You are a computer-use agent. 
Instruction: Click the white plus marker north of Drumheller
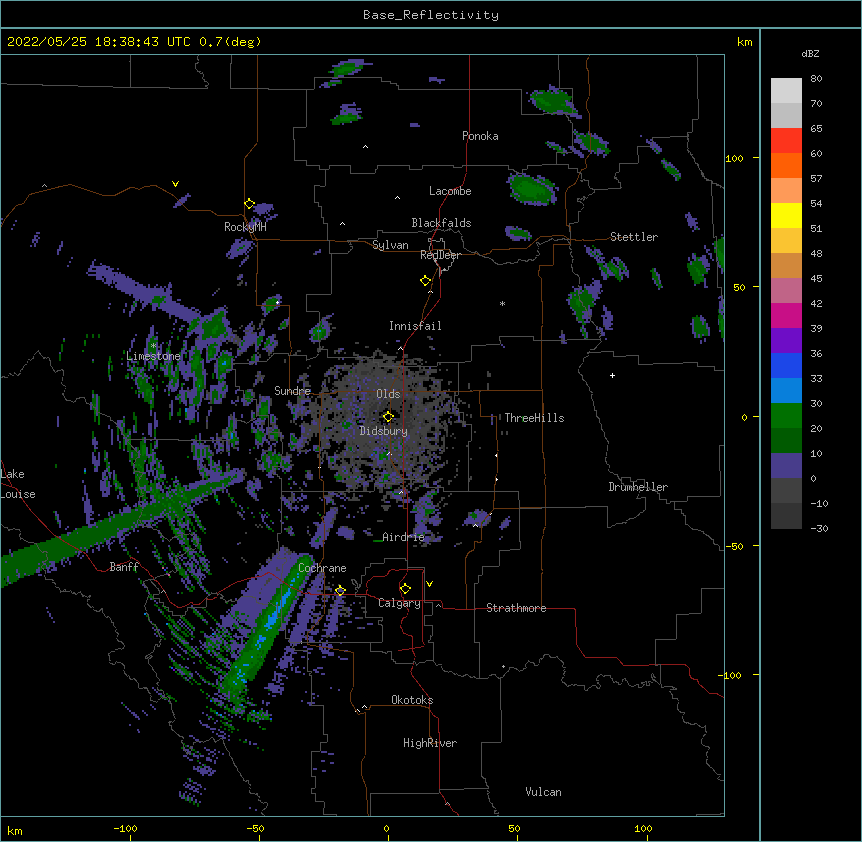(x=612, y=375)
